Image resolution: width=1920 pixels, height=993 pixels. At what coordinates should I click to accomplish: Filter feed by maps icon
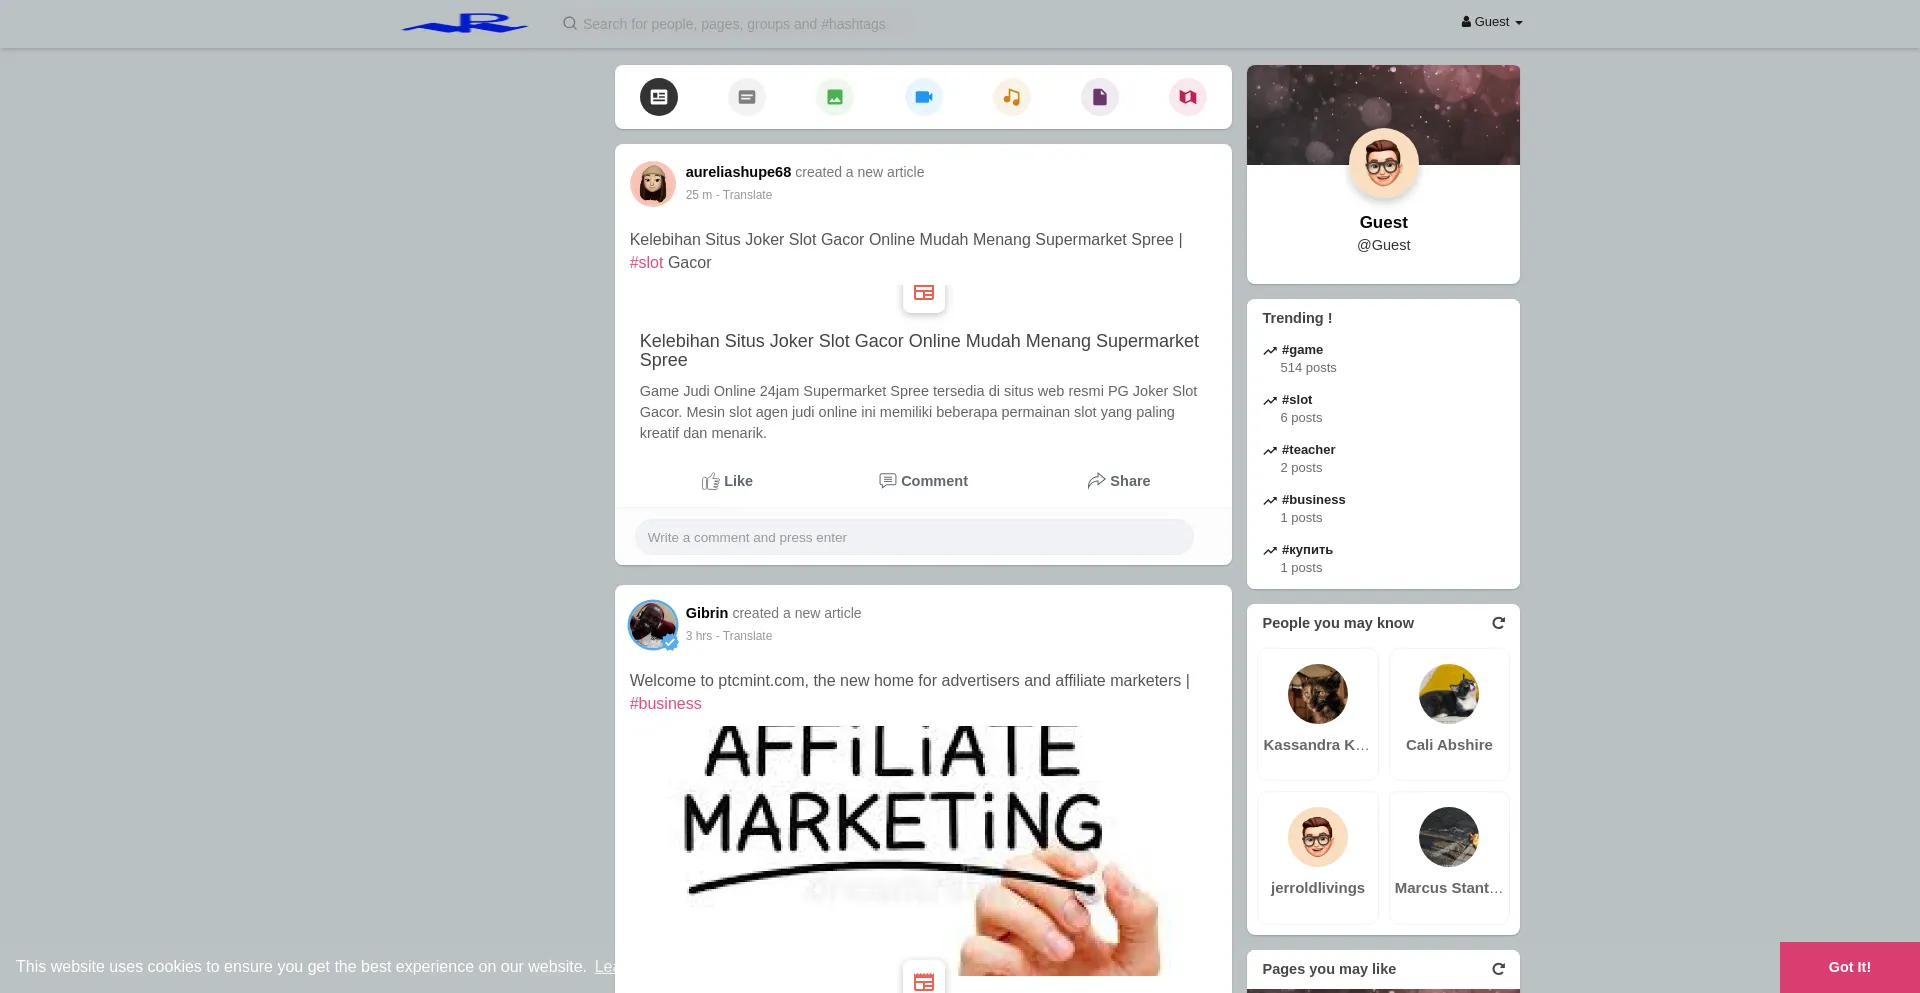click(x=1187, y=97)
